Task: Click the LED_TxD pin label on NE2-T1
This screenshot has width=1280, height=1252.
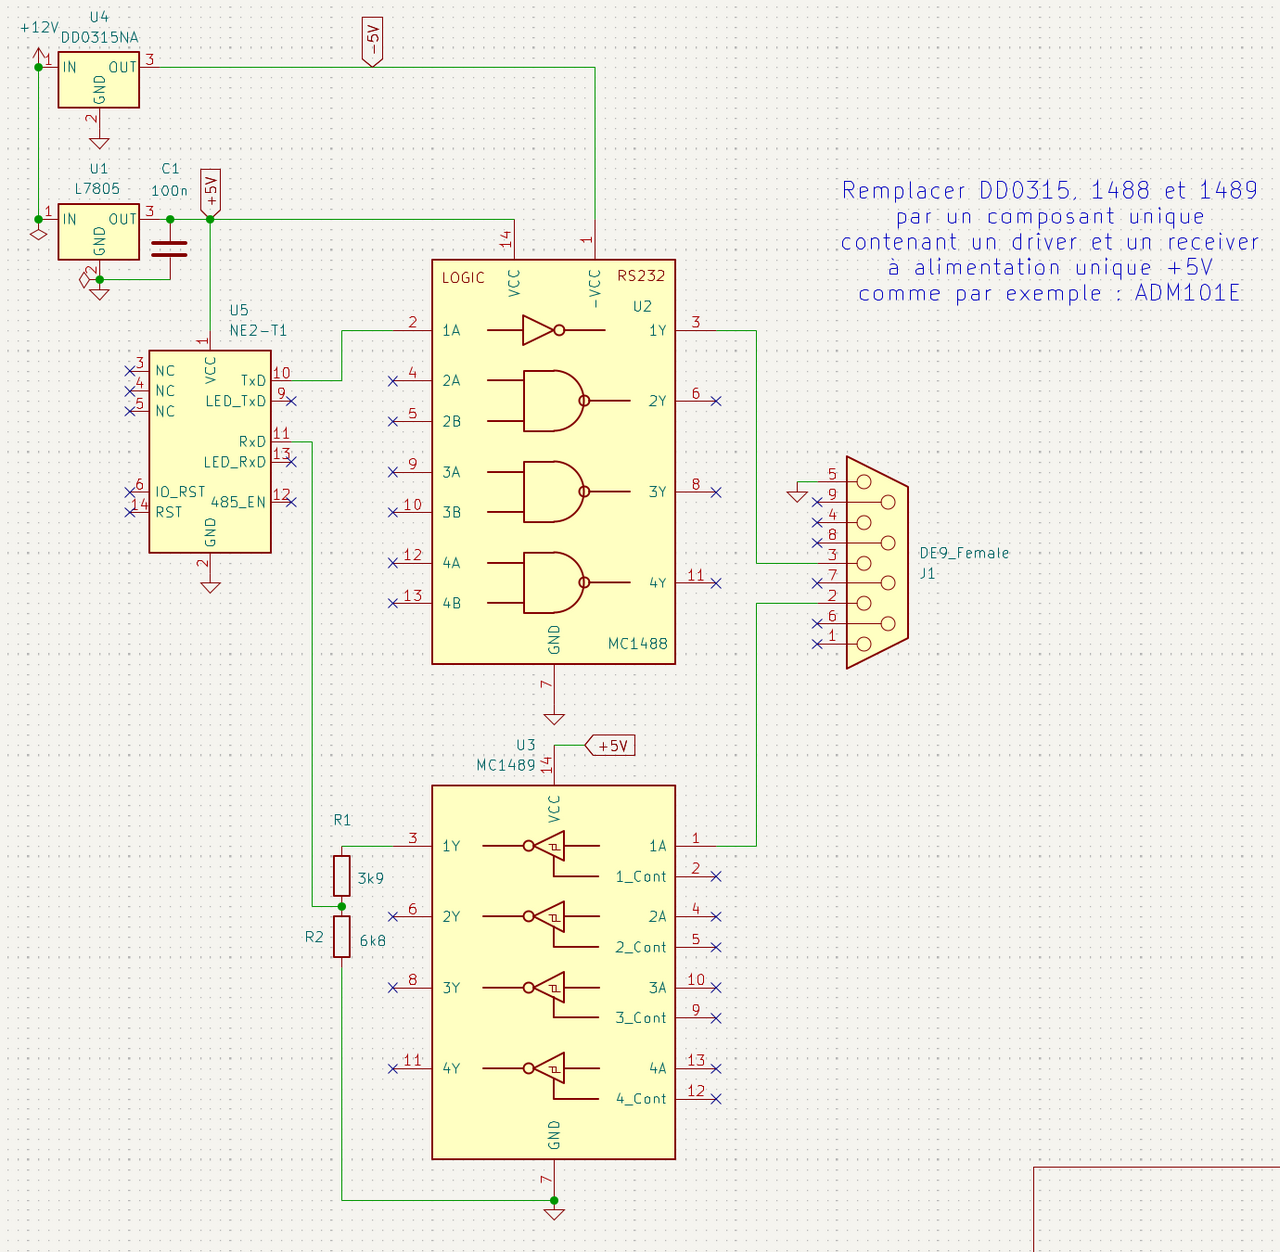Action: point(236,401)
